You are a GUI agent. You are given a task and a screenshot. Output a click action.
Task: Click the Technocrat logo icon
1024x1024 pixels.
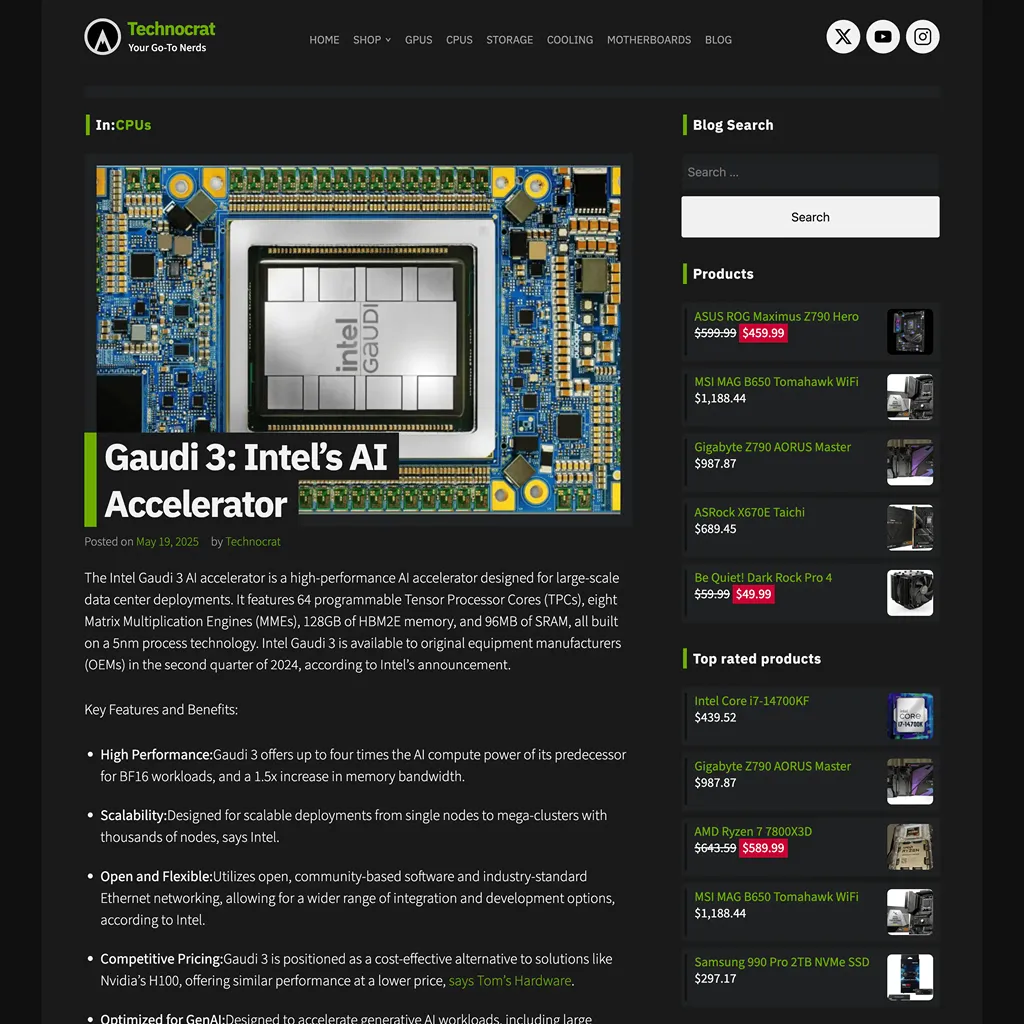coord(102,37)
